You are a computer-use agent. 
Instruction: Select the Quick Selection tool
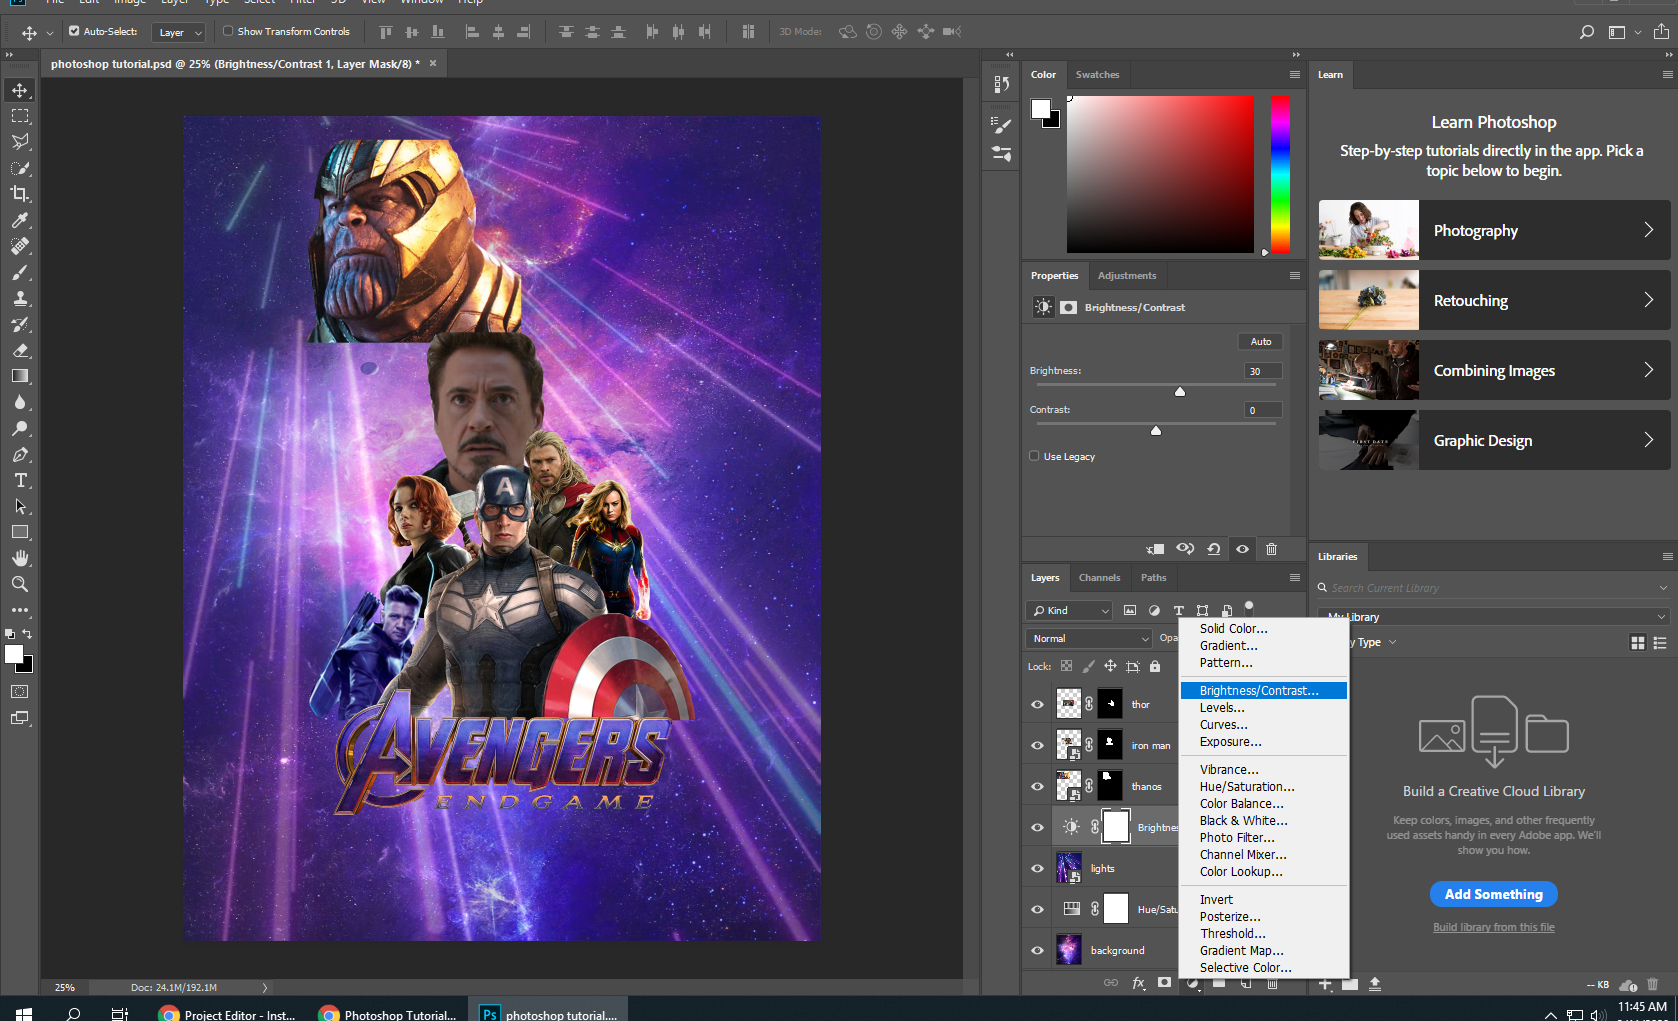click(x=20, y=168)
